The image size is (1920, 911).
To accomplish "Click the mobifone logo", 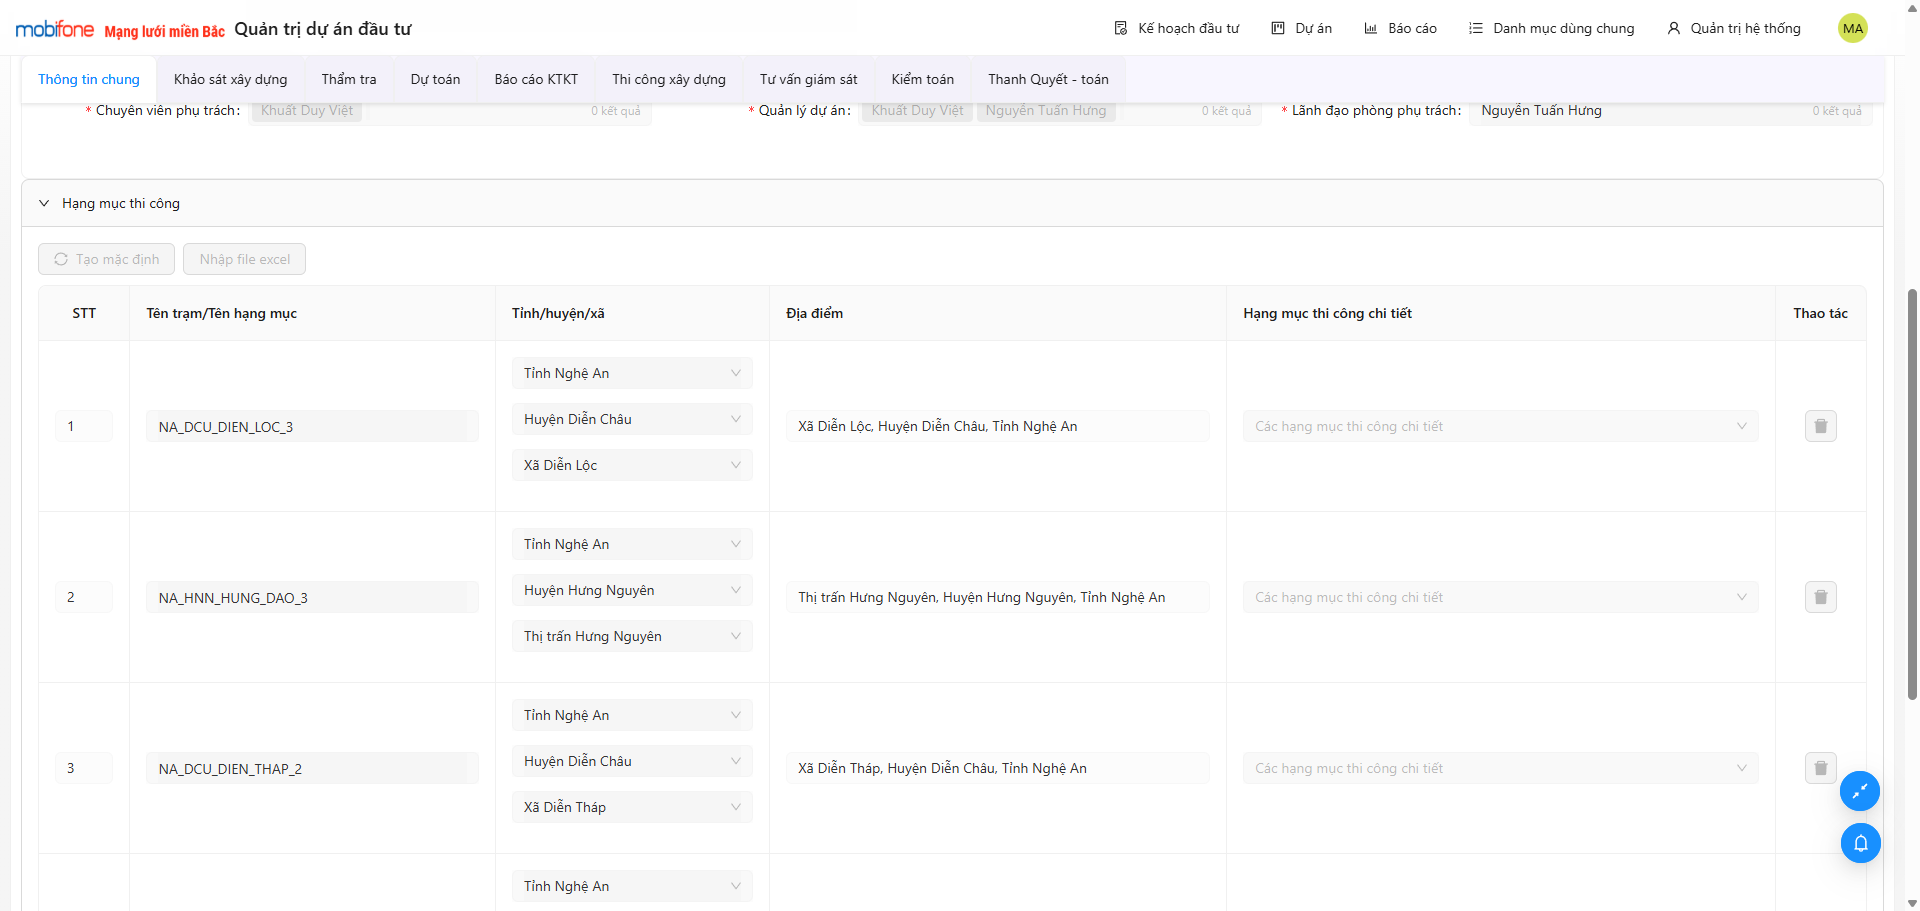I will pyautogui.click(x=55, y=29).
